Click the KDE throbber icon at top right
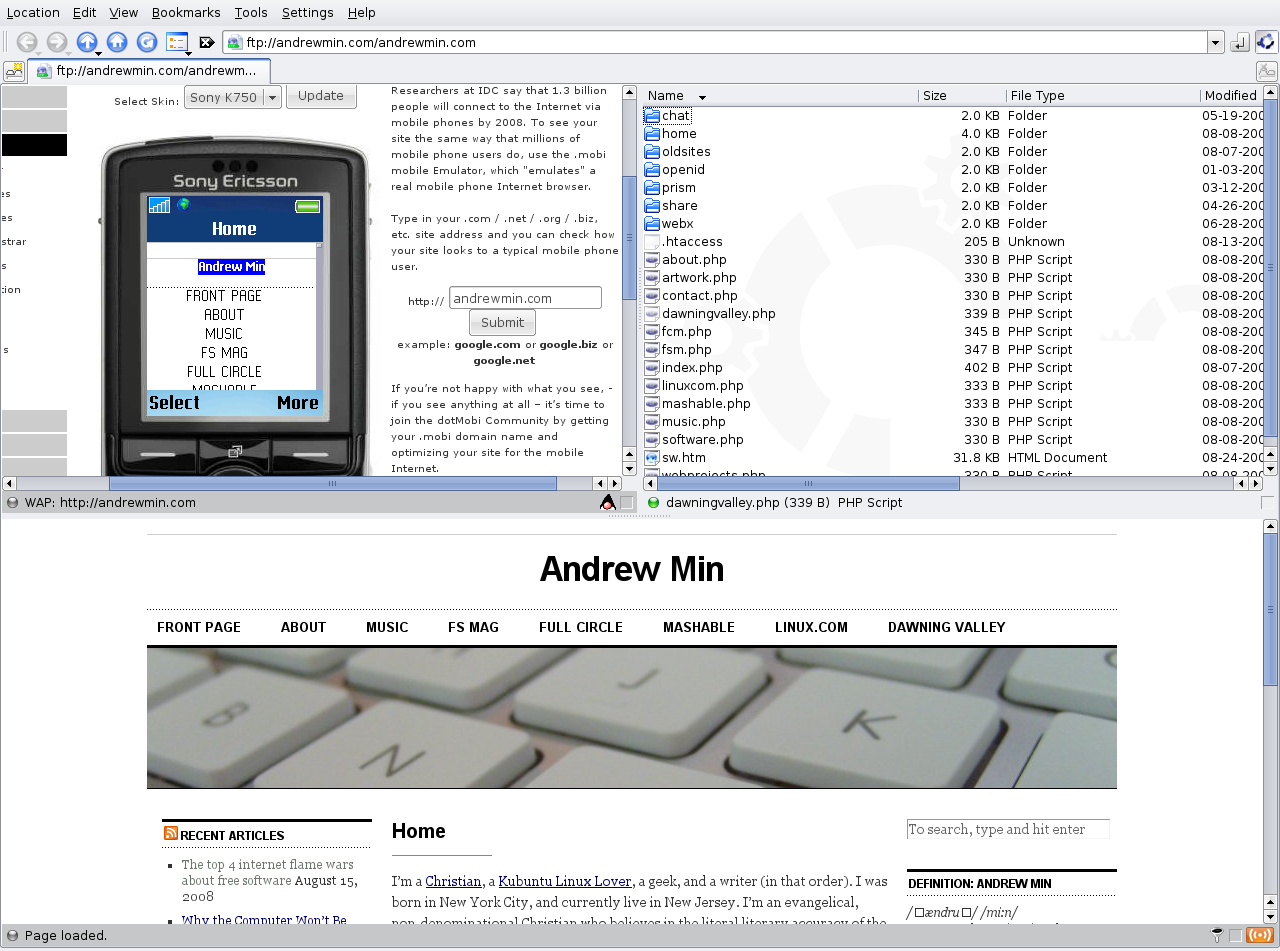 1266,42
